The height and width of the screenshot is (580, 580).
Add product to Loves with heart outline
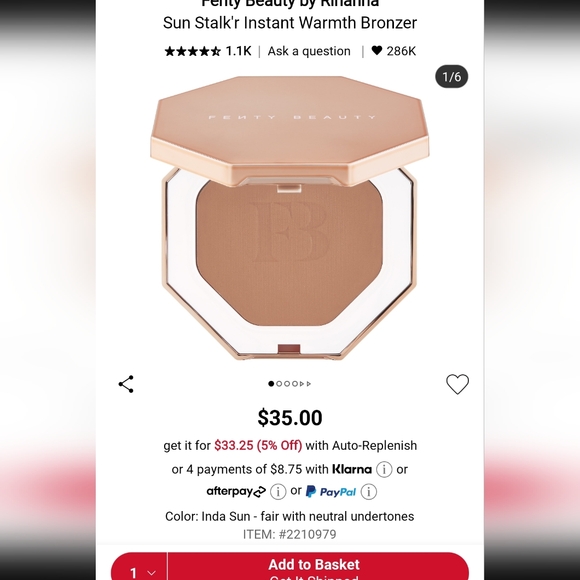pos(458,384)
